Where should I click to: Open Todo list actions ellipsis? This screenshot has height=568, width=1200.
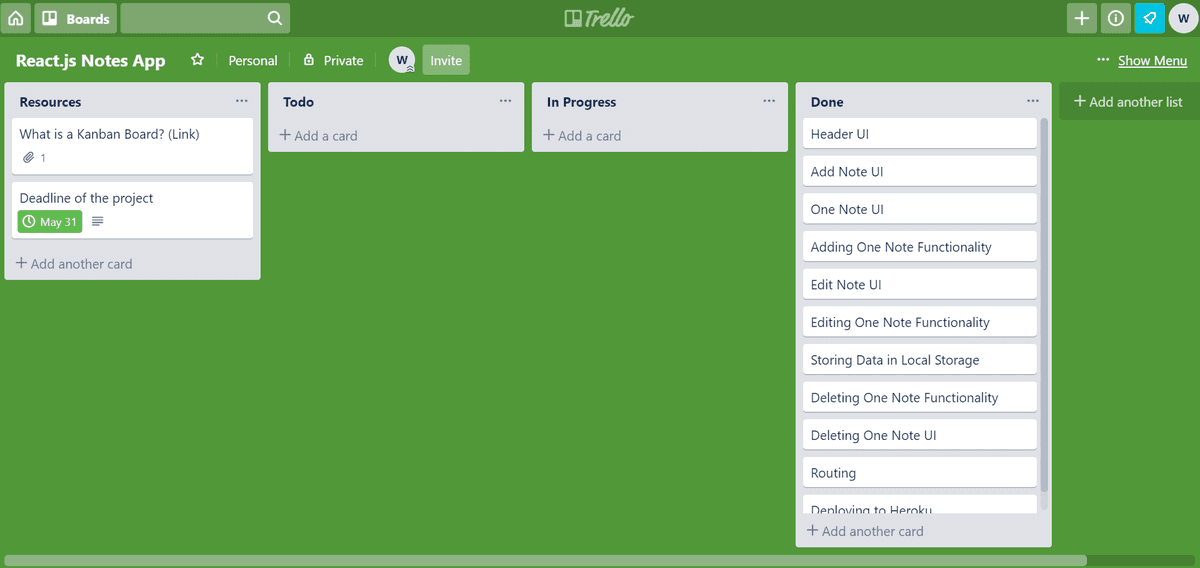(506, 101)
